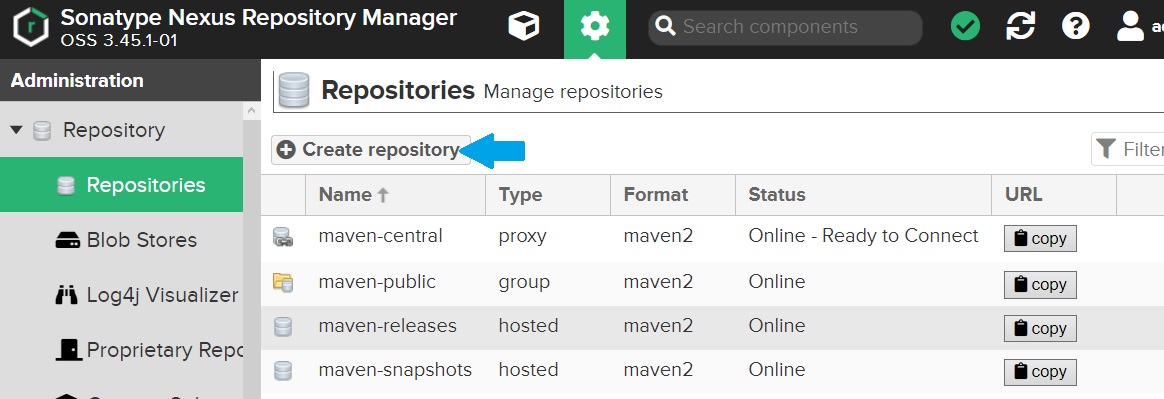Sort by the Name column header
This screenshot has width=1164, height=399.
pos(395,195)
